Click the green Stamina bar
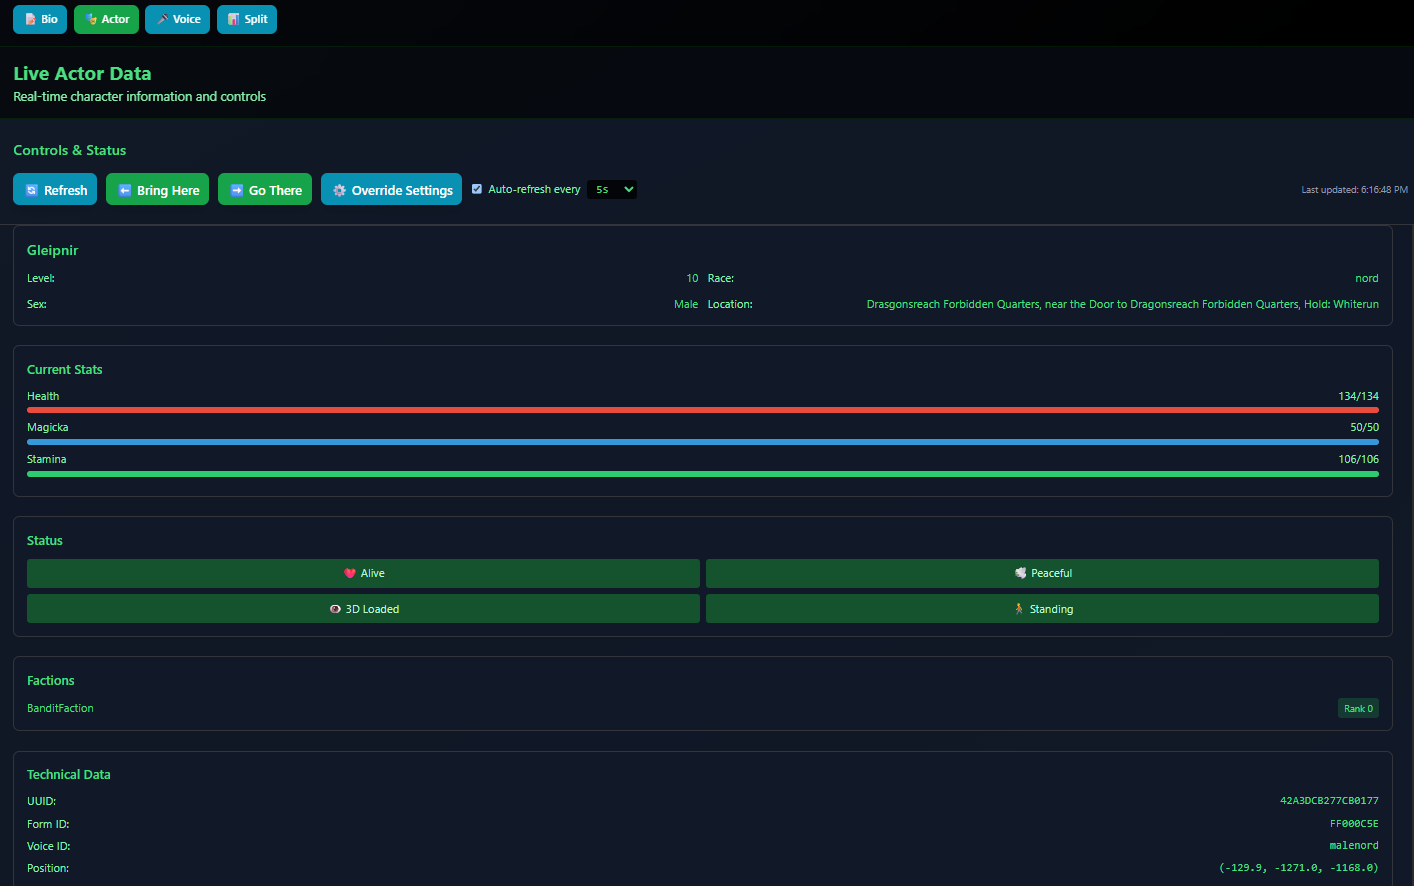Viewport: 1414px width, 886px height. 703,474
